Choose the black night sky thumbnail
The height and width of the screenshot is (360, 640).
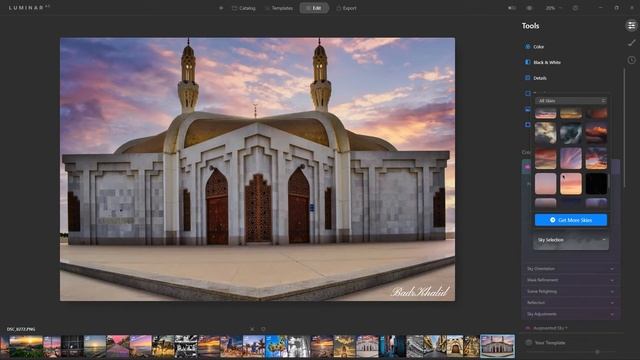(596, 184)
